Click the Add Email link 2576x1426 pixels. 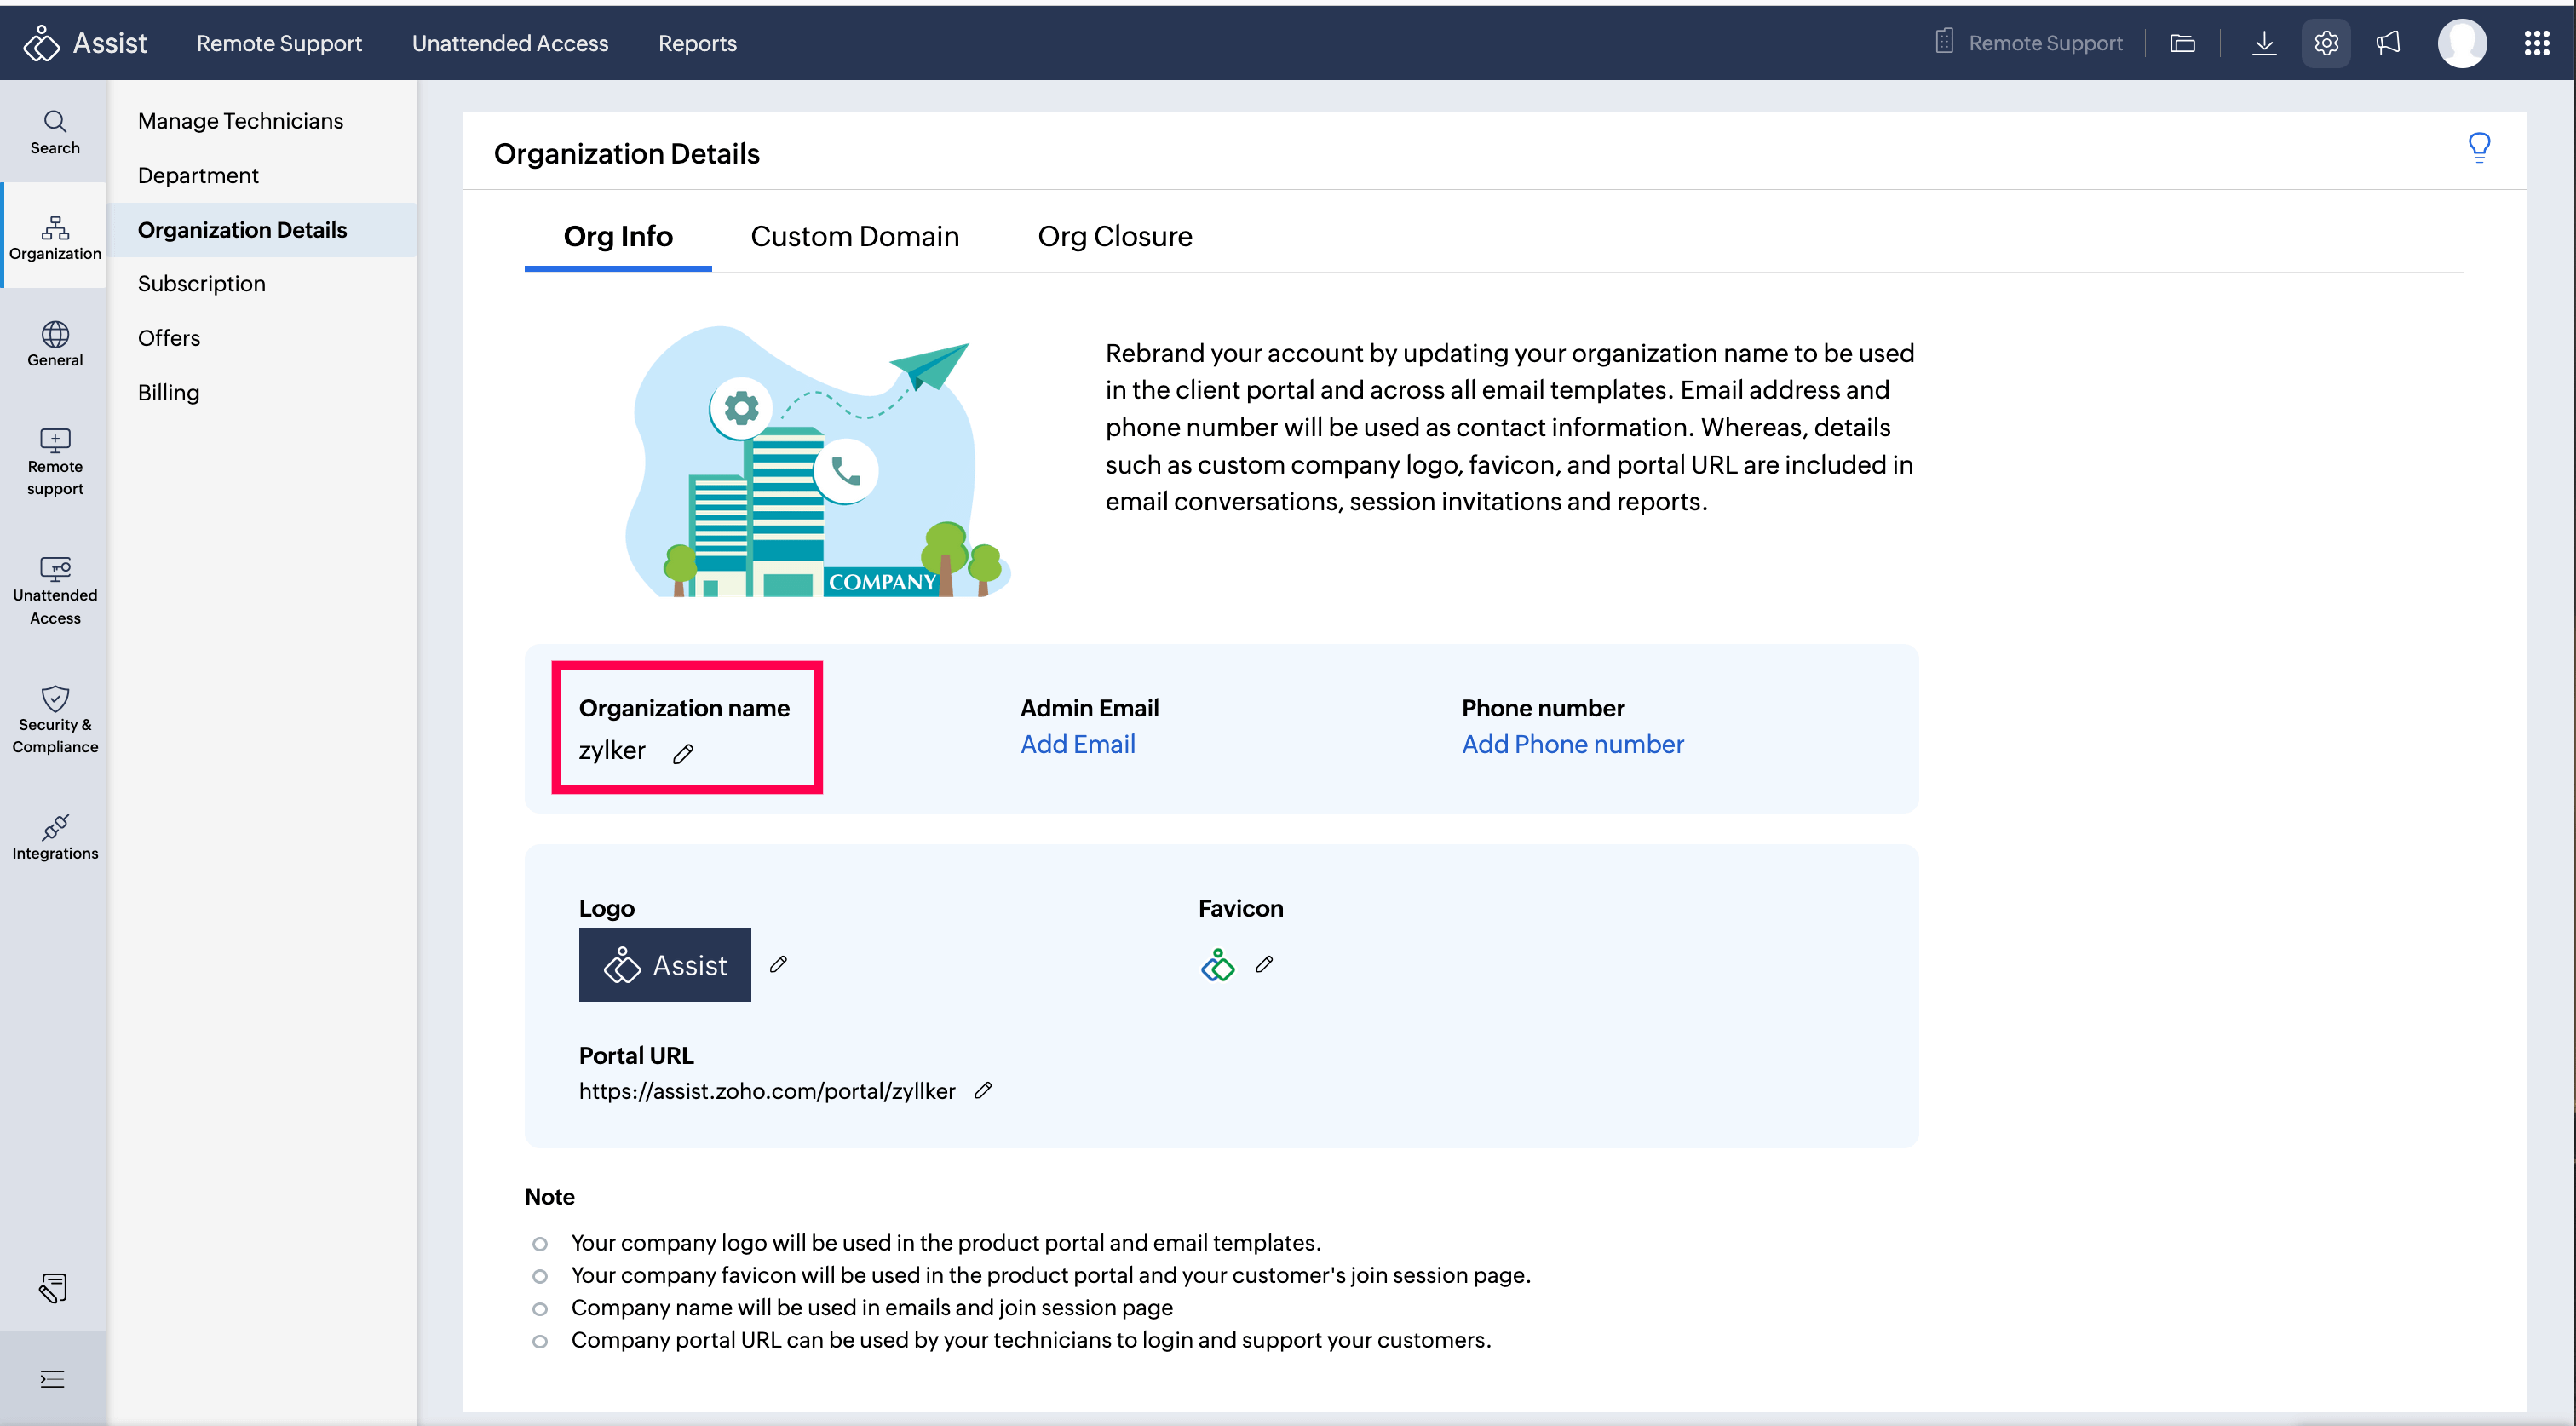pos(1077,744)
